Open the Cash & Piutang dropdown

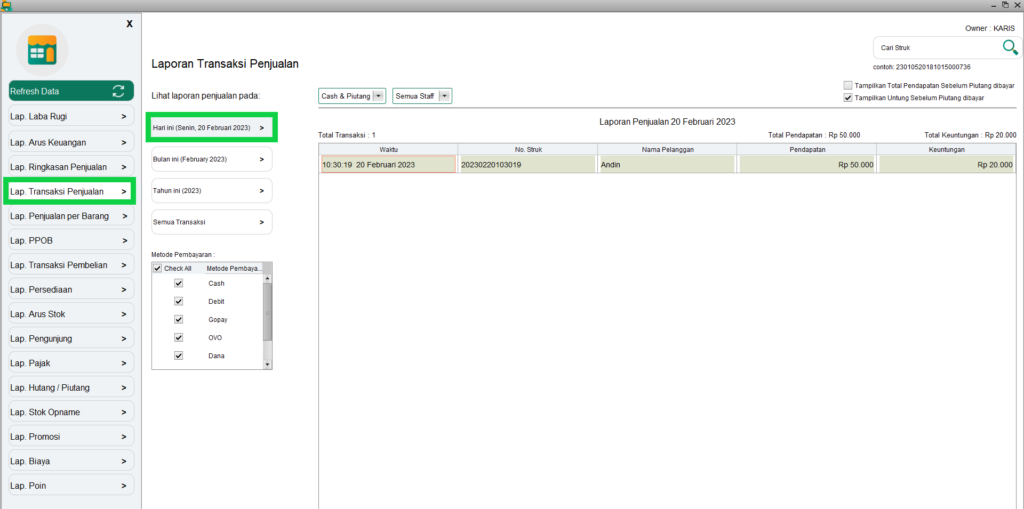pos(378,96)
